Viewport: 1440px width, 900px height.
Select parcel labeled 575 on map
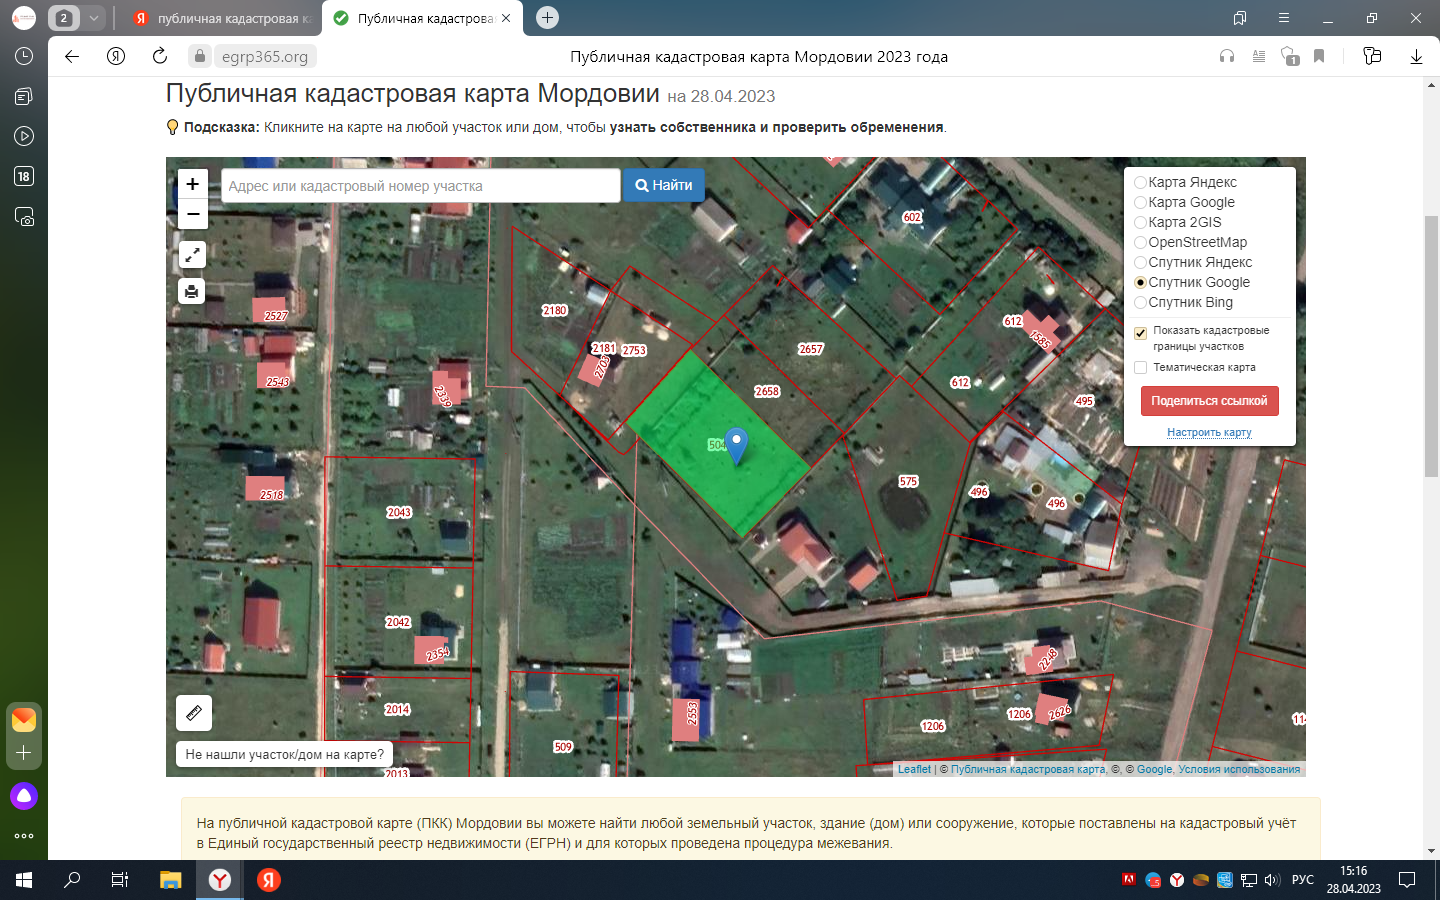(908, 481)
